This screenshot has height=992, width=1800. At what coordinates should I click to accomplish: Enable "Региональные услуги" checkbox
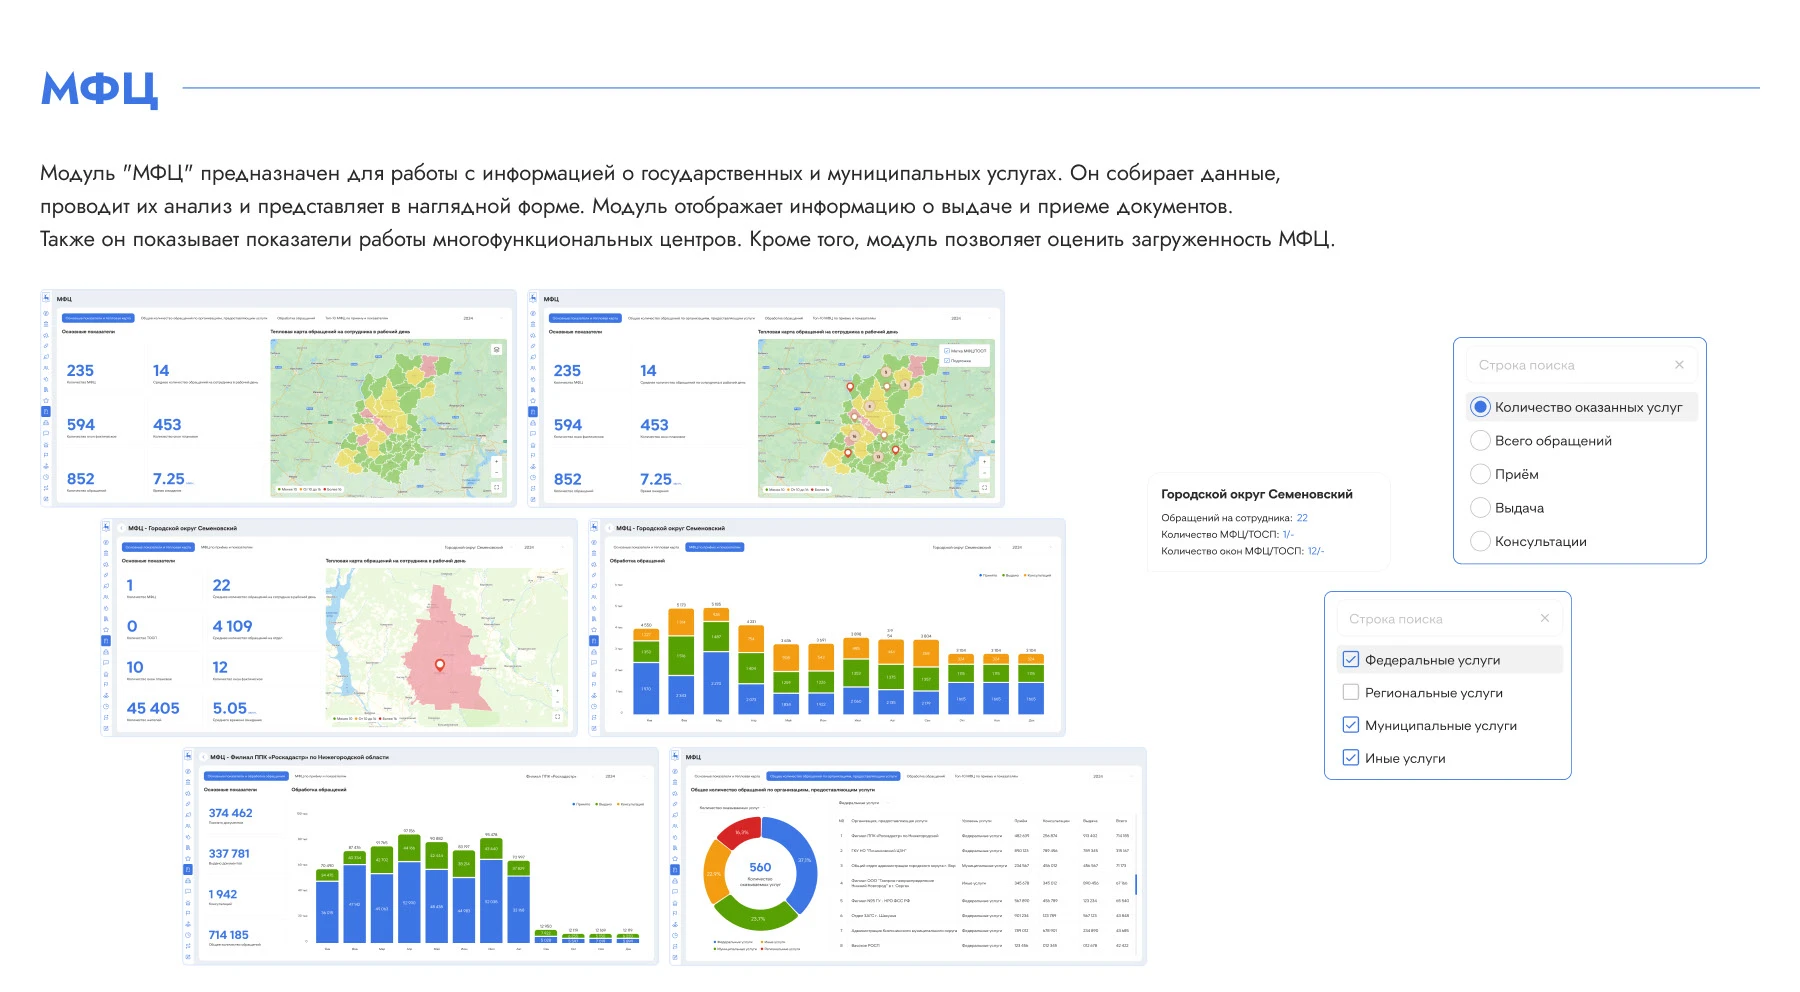click(x=1350, y=692)
